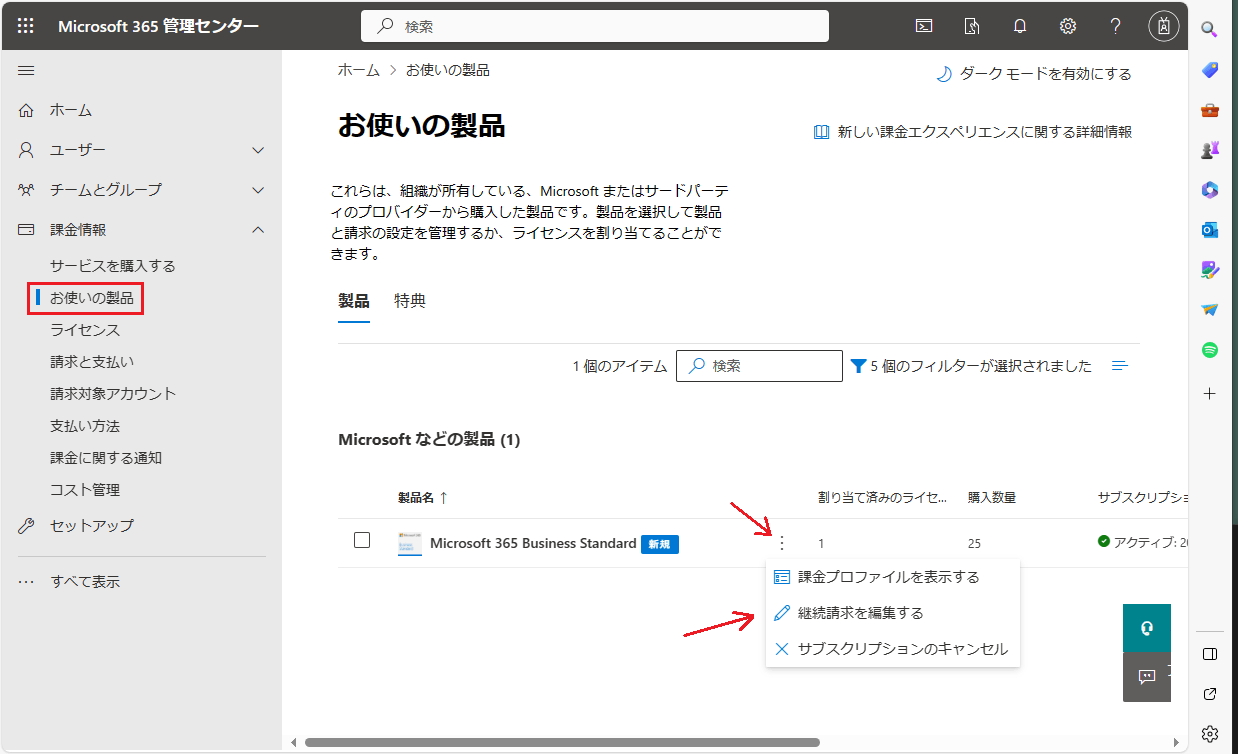Image resolution: width=1238 pixels, height=754 pixels.
Task: Select the Microsoft 365 Business Standard checkbox
Action: point(362,540)
